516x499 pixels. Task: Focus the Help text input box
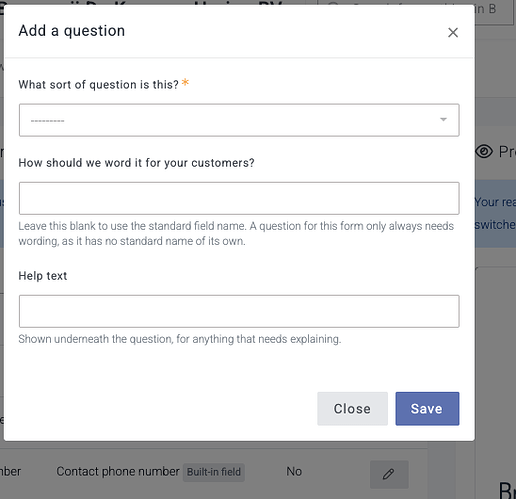pyautogui.click(x=239, y=311)
